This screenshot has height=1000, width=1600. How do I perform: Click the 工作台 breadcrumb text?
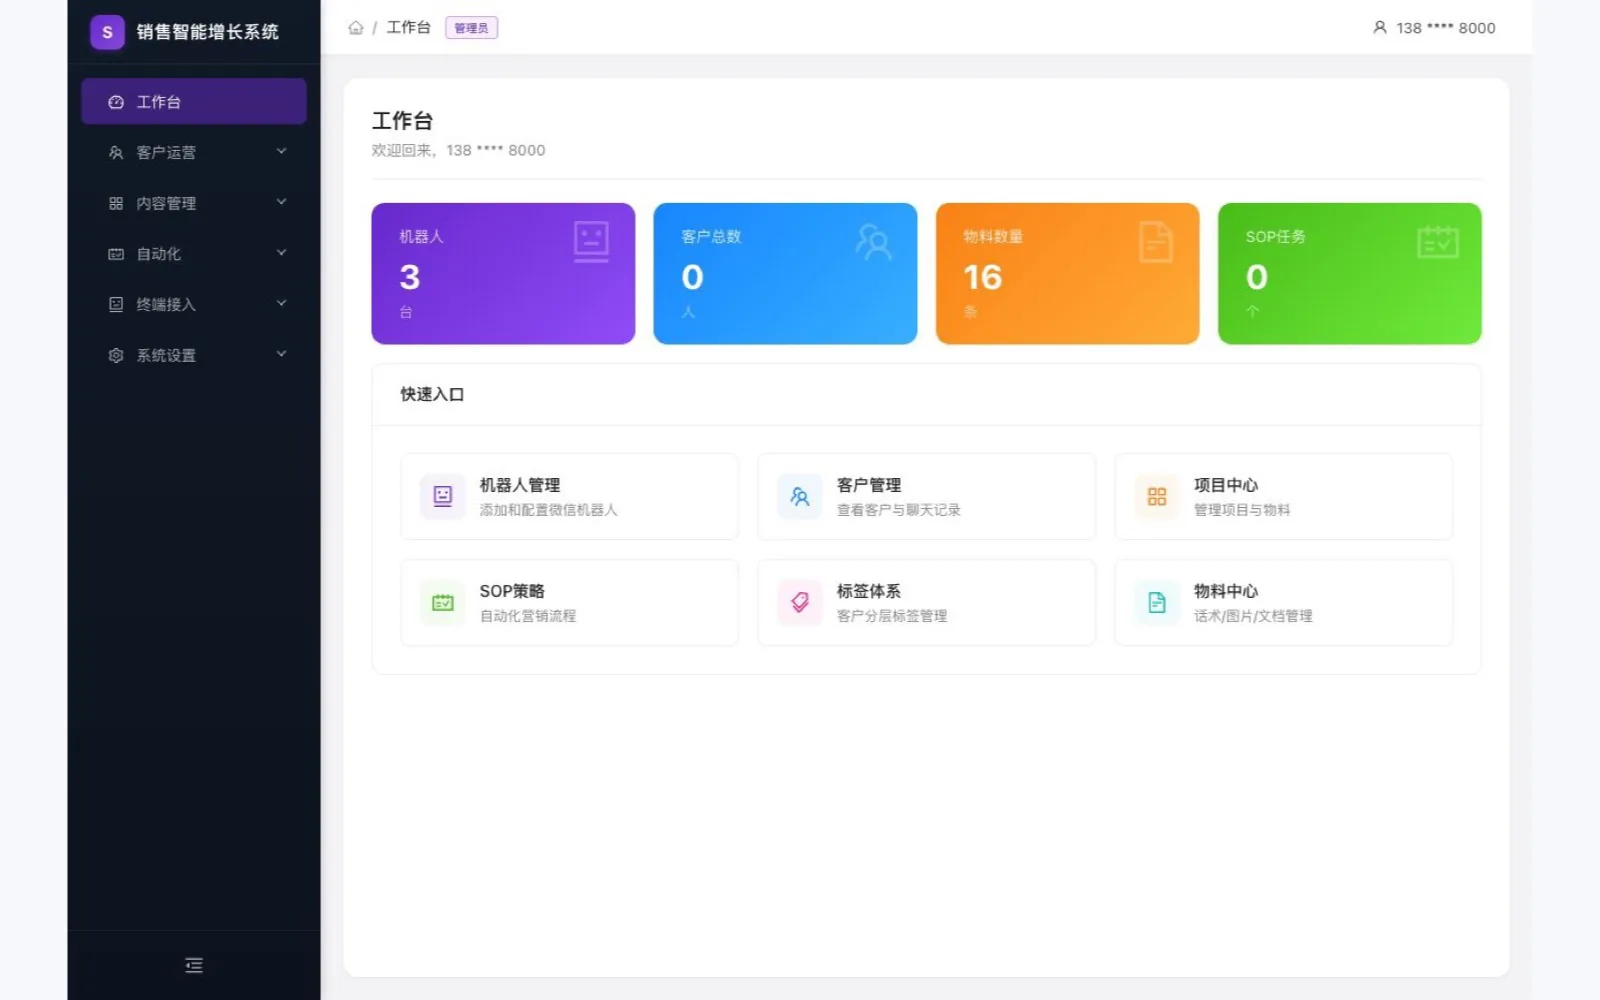pos(408,28)
